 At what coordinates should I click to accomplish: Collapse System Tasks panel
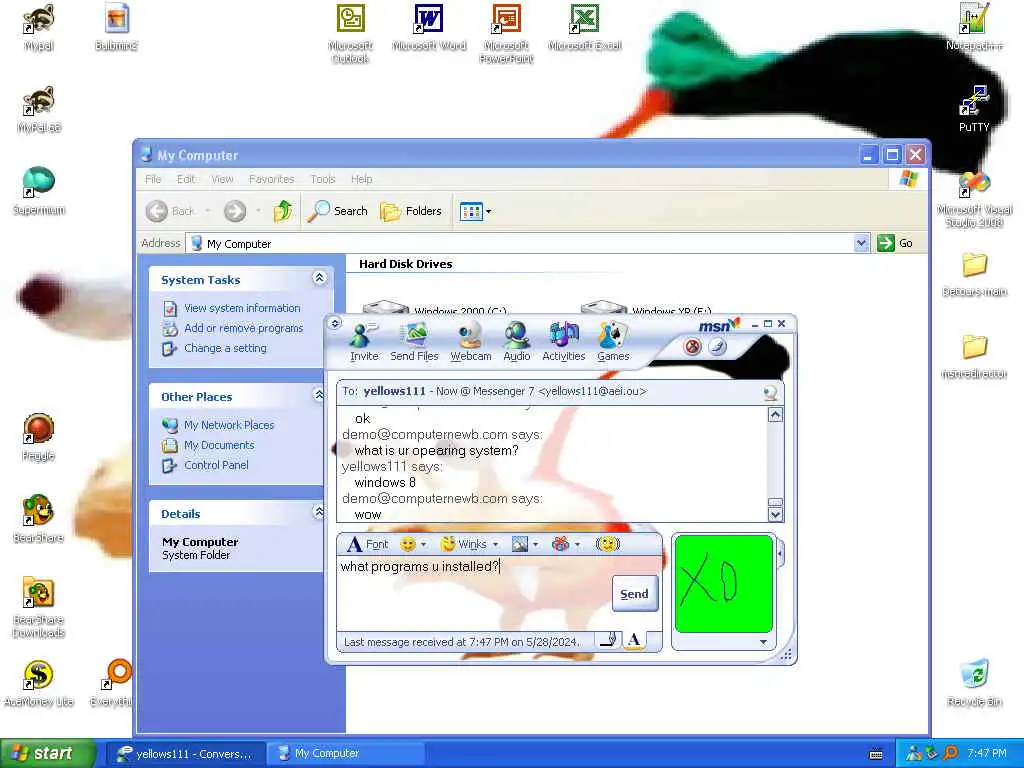319,278
